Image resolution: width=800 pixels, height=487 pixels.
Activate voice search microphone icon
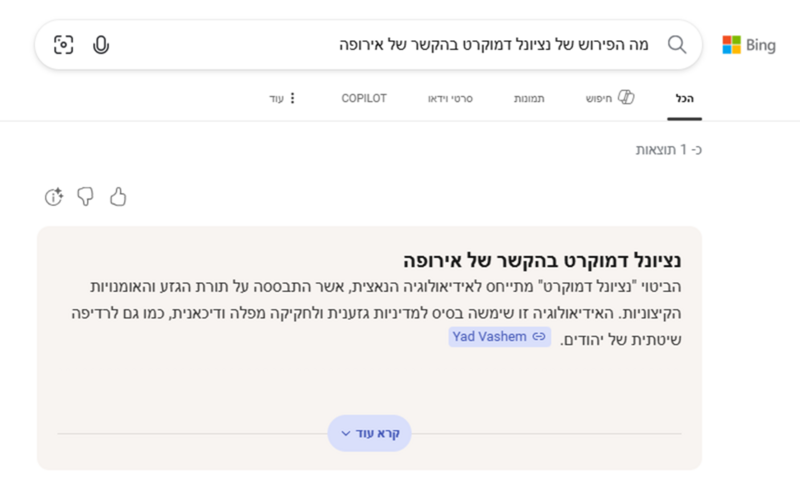pos(101,45)
